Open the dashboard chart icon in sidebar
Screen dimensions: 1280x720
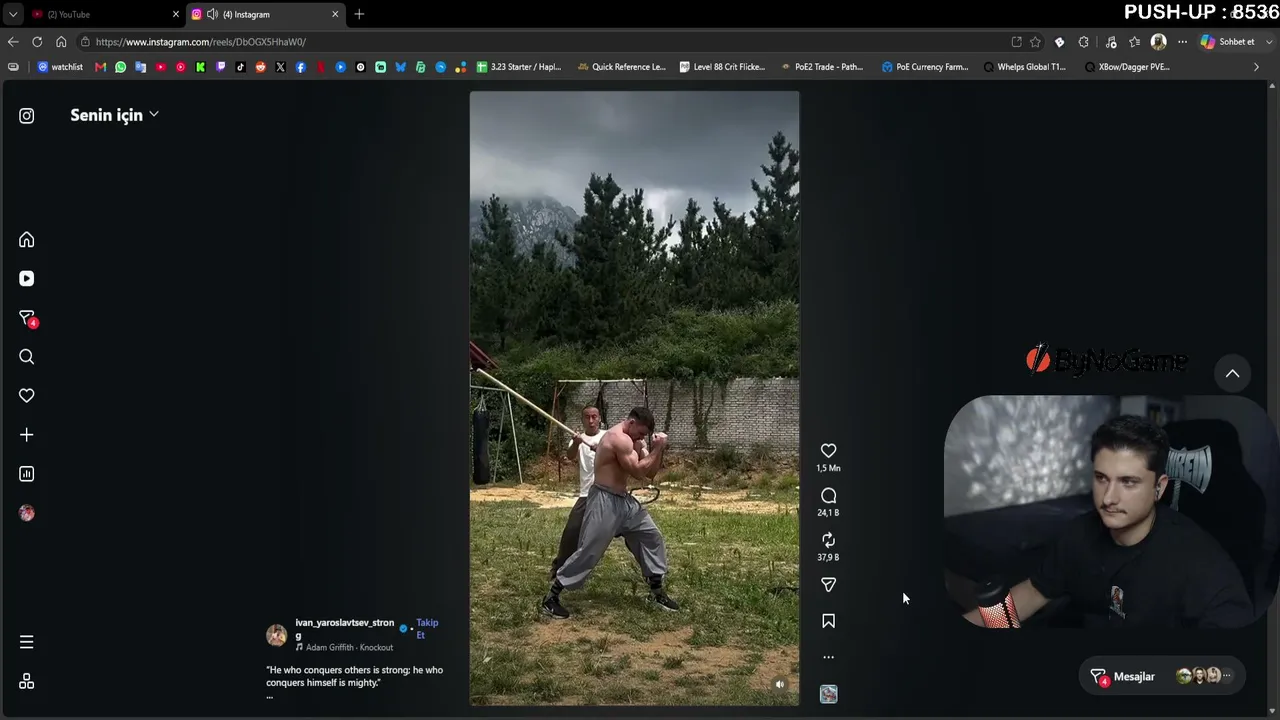(x=27, y=474)
